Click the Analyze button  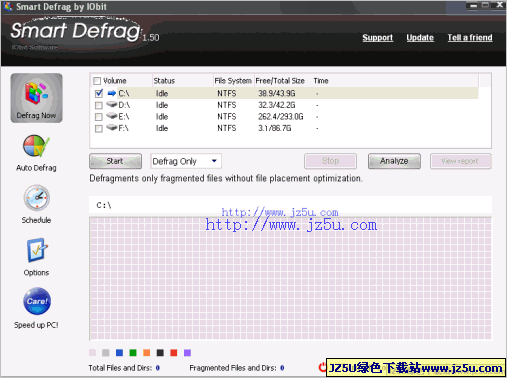(394, 161)
